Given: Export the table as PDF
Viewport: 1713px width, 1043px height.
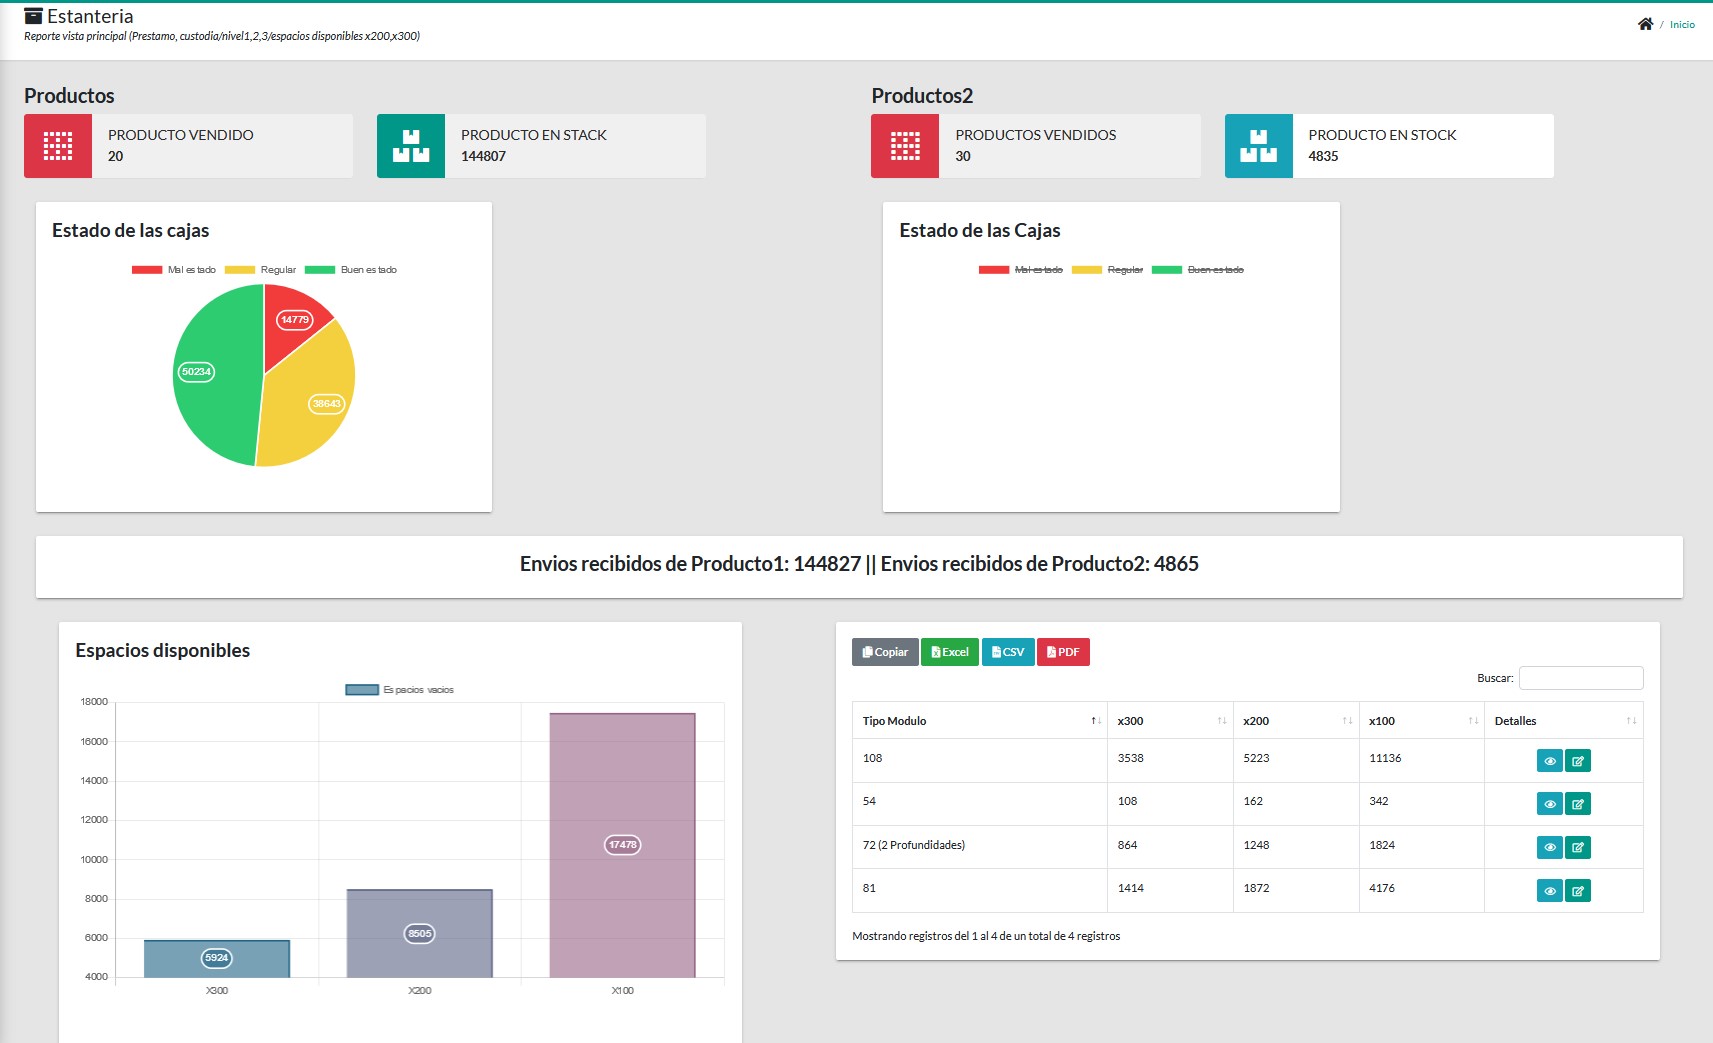Looking at the screenshot, I should tap(1063, 652).
